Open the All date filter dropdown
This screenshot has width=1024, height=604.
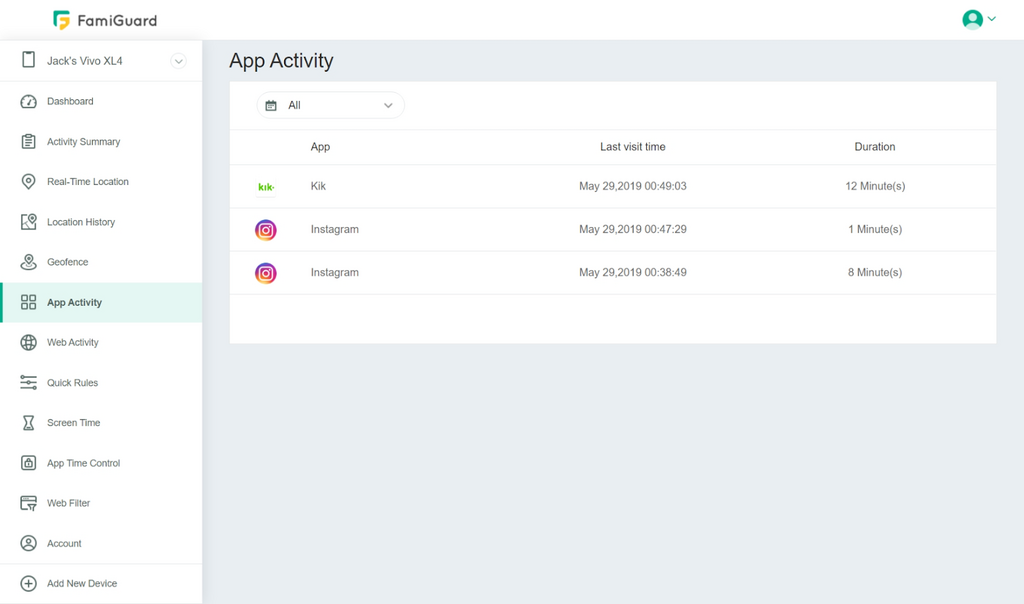point(330,105)
